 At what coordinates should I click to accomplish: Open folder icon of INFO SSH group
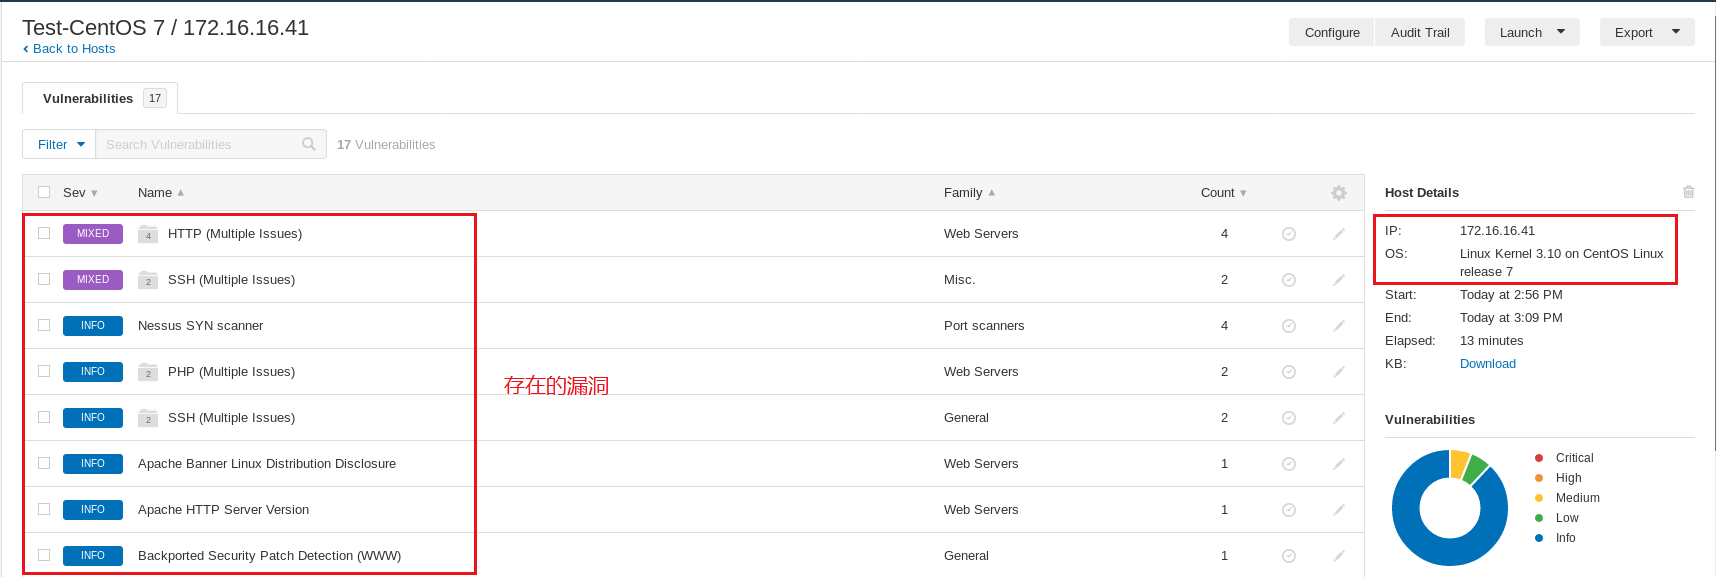pos(148,418)
